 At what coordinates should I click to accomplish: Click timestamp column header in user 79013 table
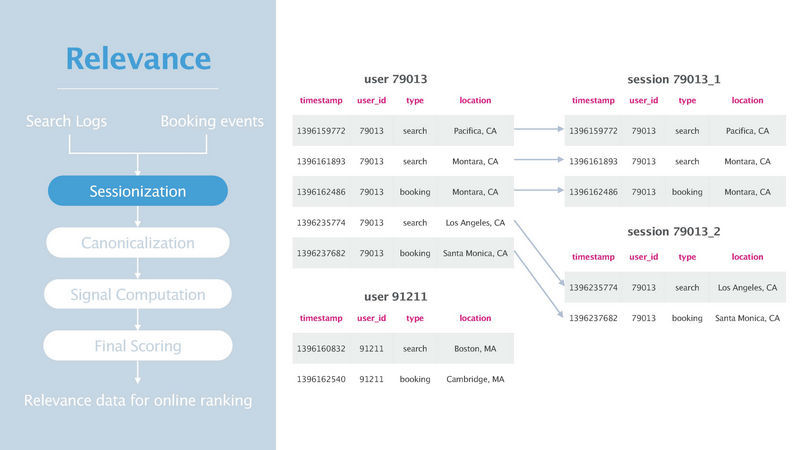point(321,101)
